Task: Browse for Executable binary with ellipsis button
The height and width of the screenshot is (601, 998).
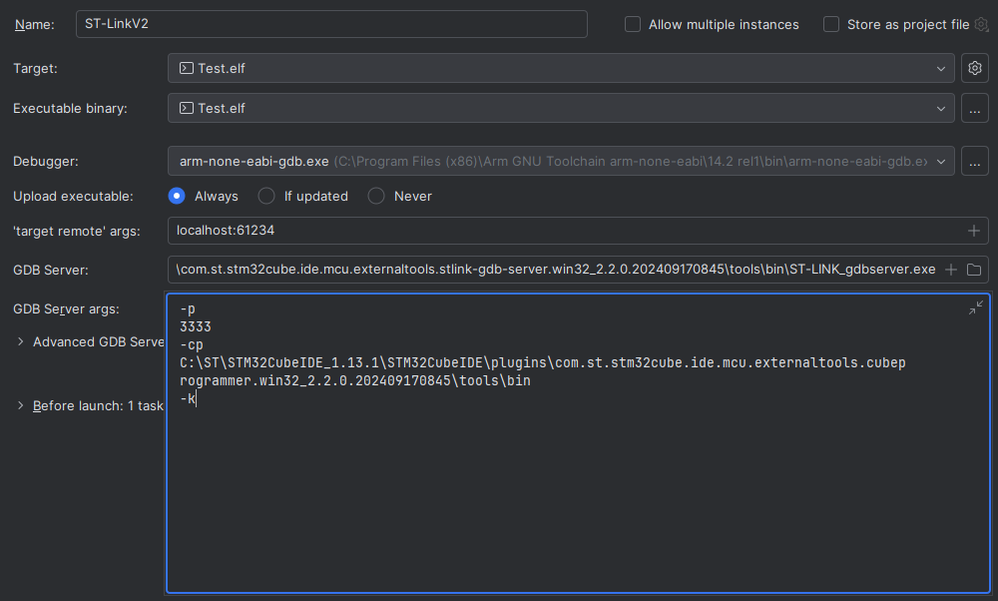Action: point(974,109)
